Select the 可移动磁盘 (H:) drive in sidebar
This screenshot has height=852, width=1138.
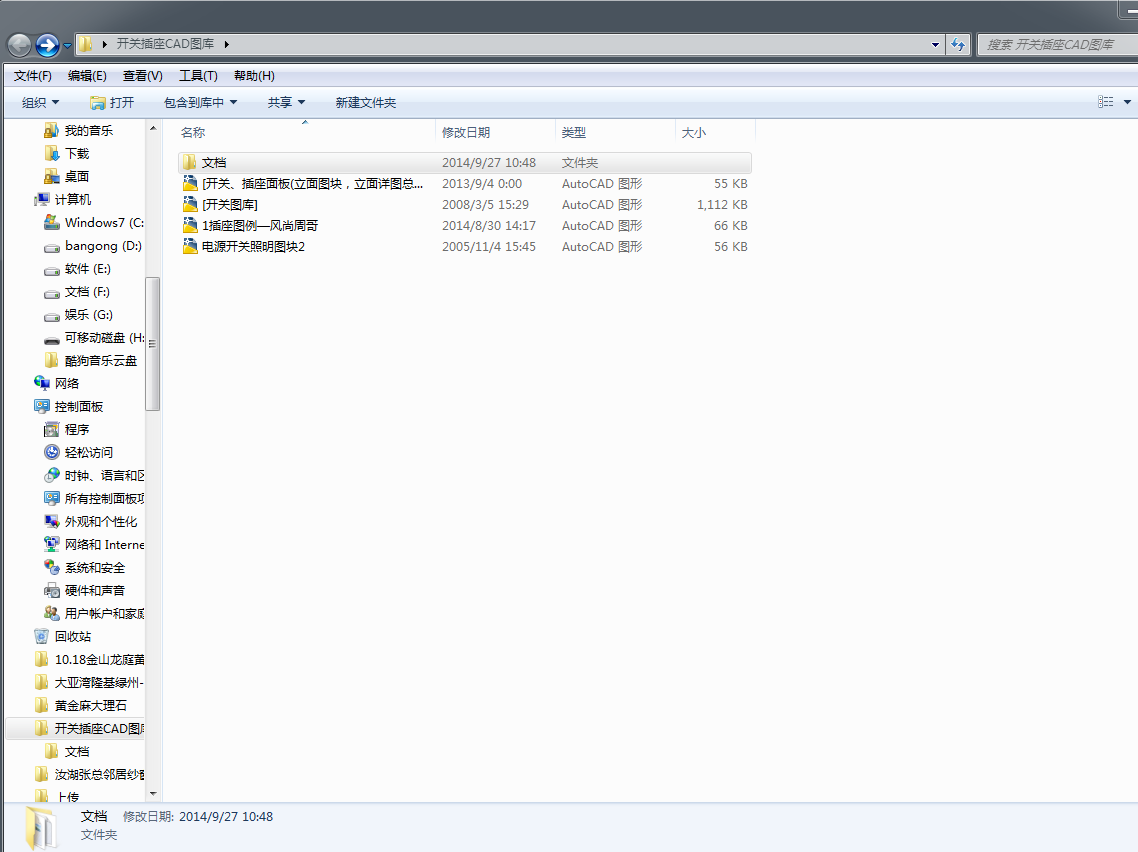pyautogui.click(x=94, y=337)
